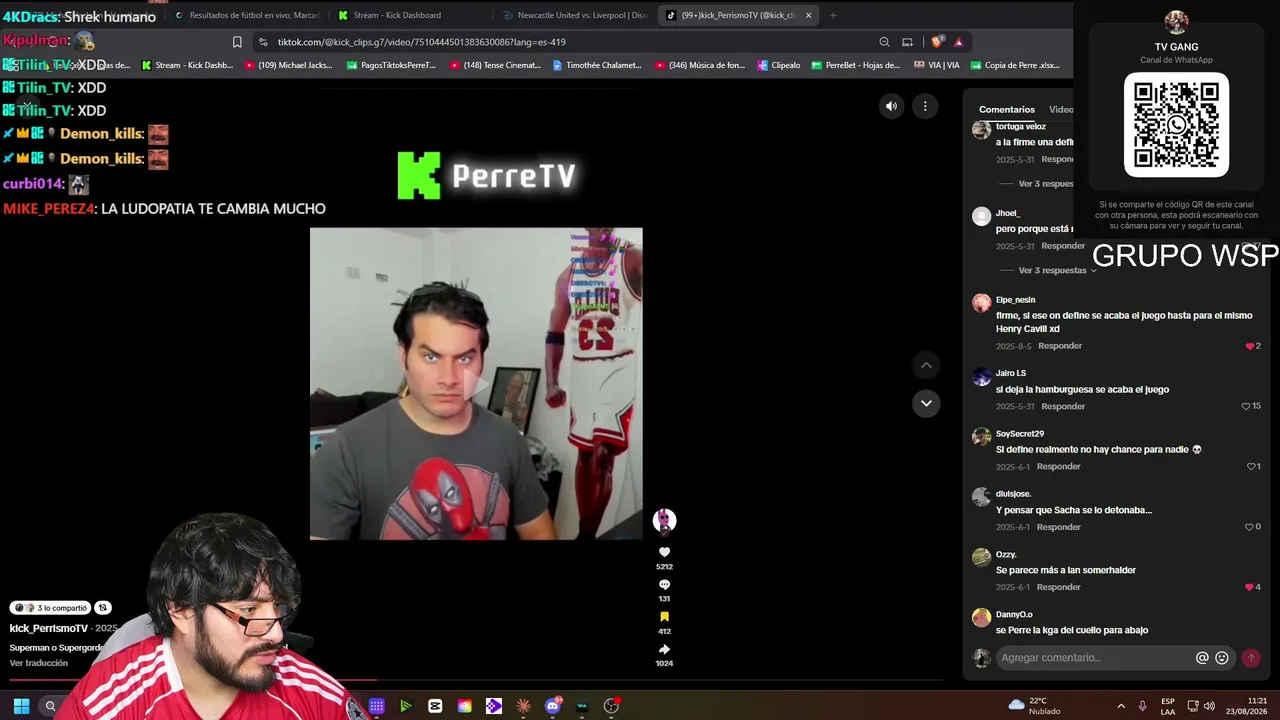
Task: Open Elpe_nesin's profile avatar
Action: (x=982, y=303)
